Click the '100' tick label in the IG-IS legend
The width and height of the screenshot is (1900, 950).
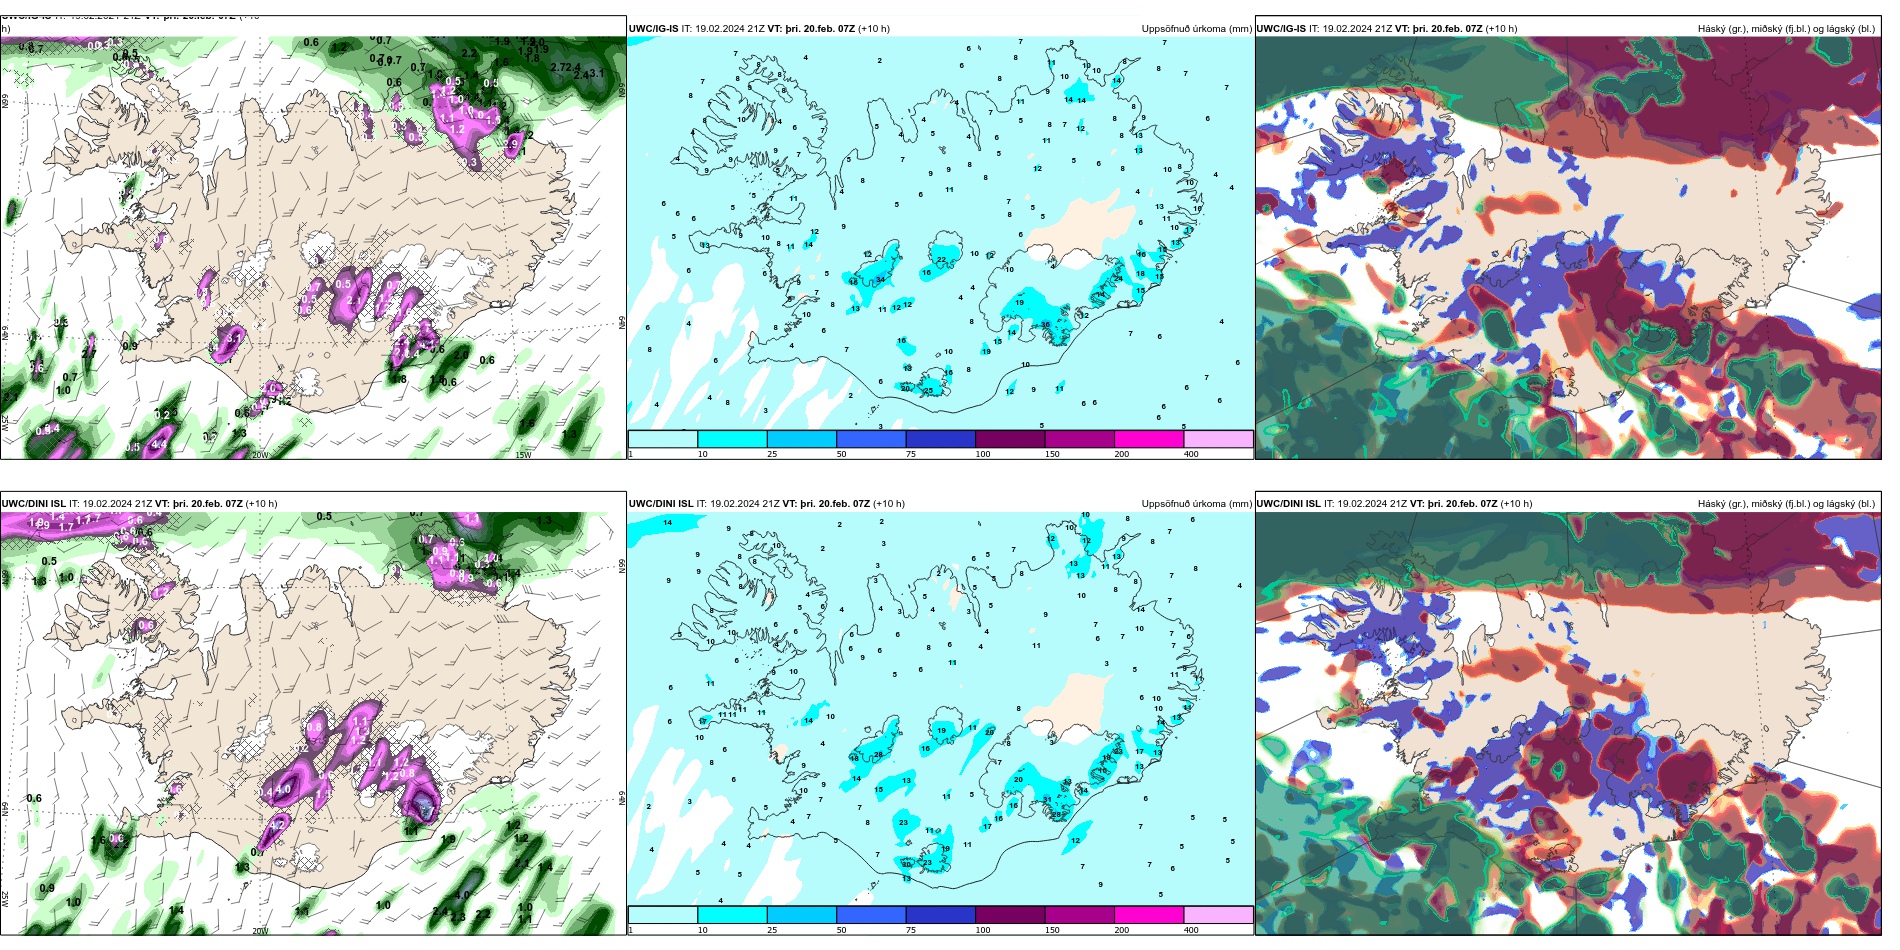[x=983, y=454]
